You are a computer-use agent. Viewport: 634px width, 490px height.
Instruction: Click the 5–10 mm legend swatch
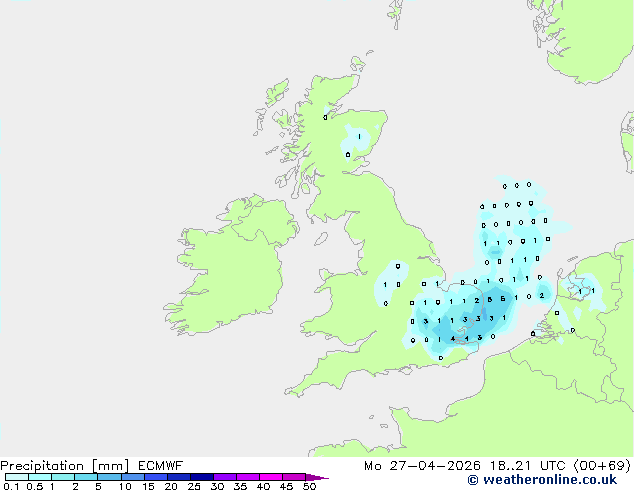pyautogui.click(x=109, y=477)
